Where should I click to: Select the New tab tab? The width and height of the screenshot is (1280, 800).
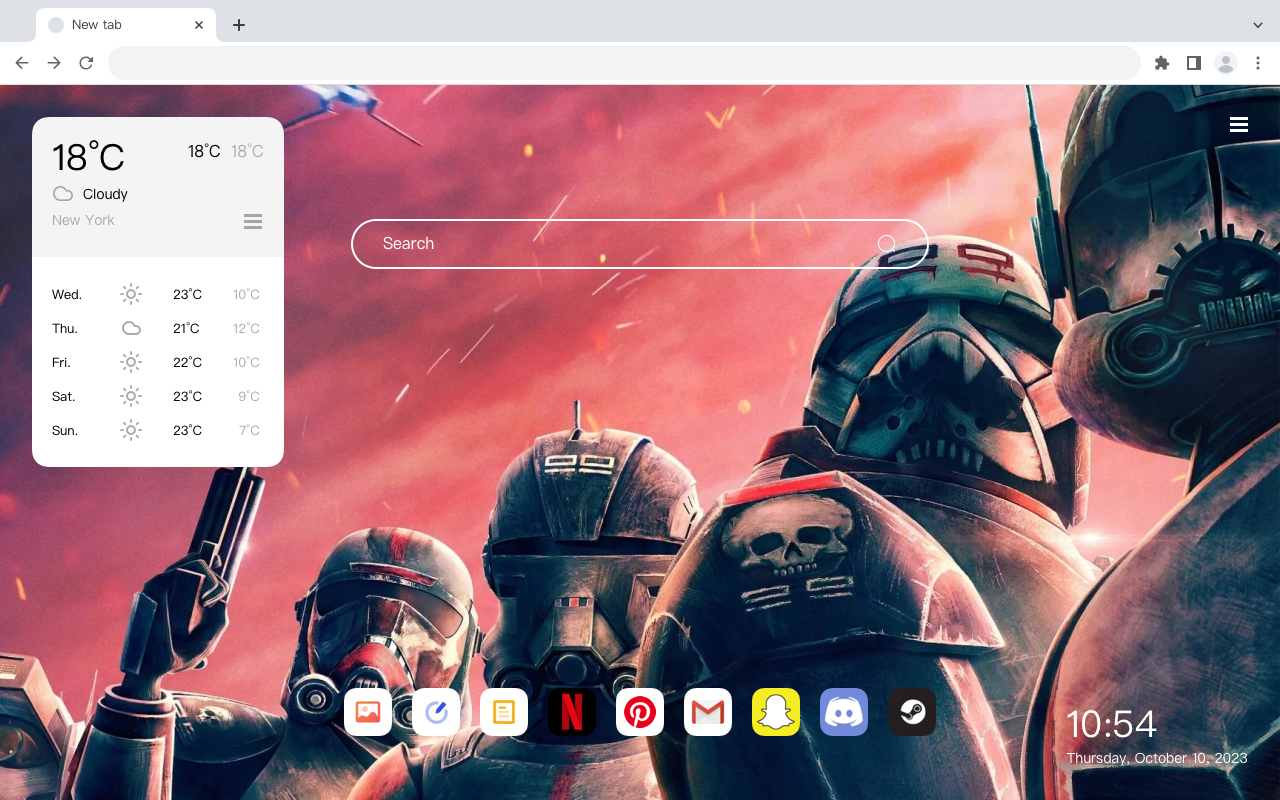(x=125, y=25)
